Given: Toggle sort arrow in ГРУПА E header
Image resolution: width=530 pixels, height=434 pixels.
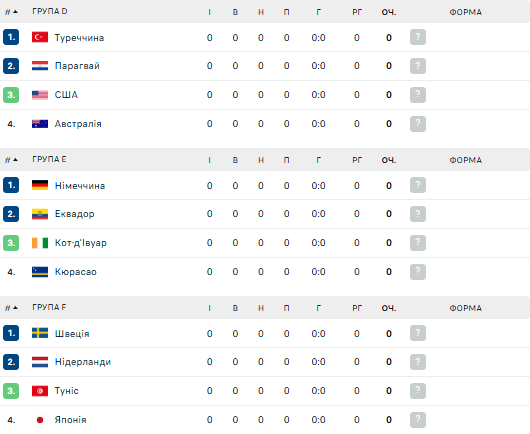Looking at the screenshot, I should click(15, 160).
